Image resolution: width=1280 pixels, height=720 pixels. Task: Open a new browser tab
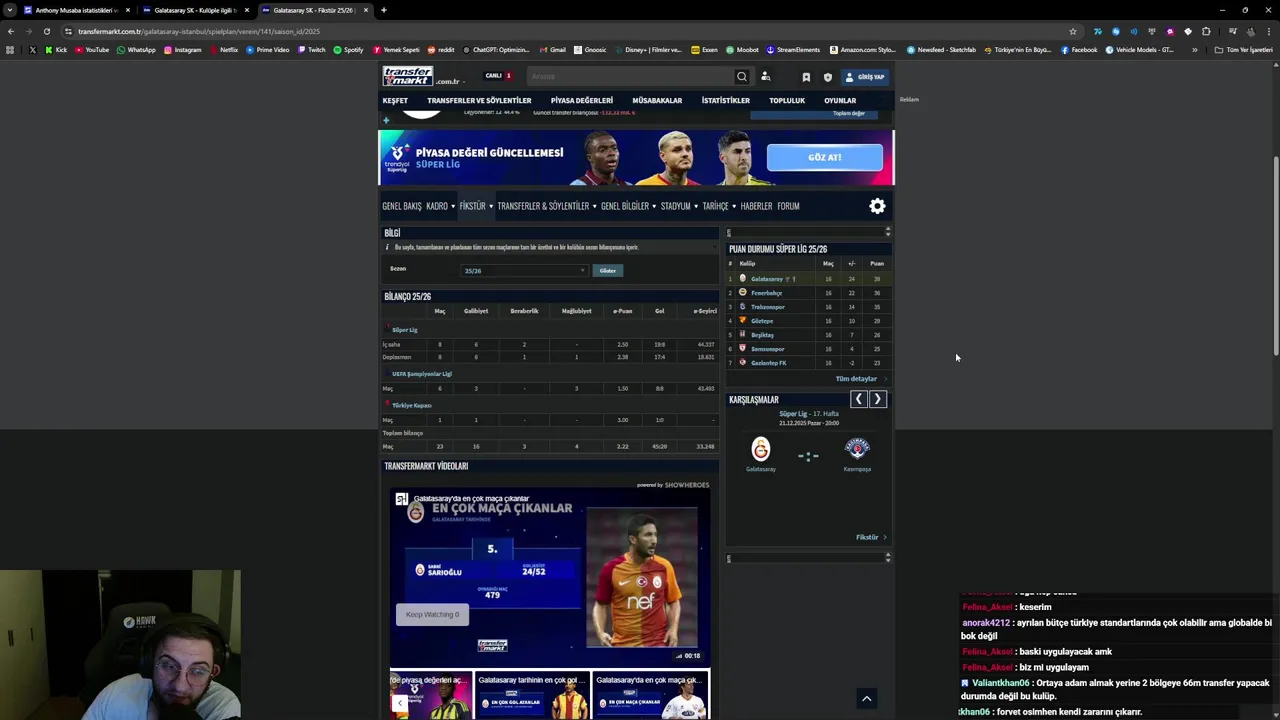point(384,10)
